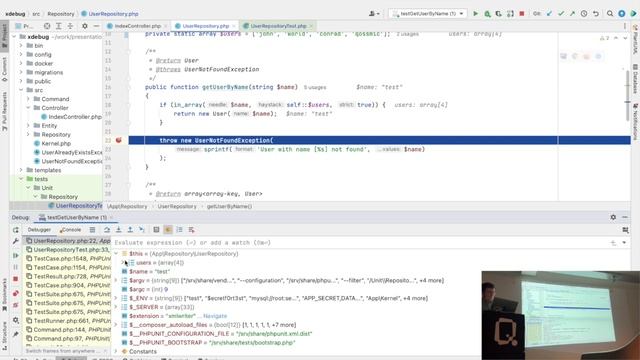Collapse all in the Project panel toolbar
The width and height of the screenshot is (640, 360).
70,26
